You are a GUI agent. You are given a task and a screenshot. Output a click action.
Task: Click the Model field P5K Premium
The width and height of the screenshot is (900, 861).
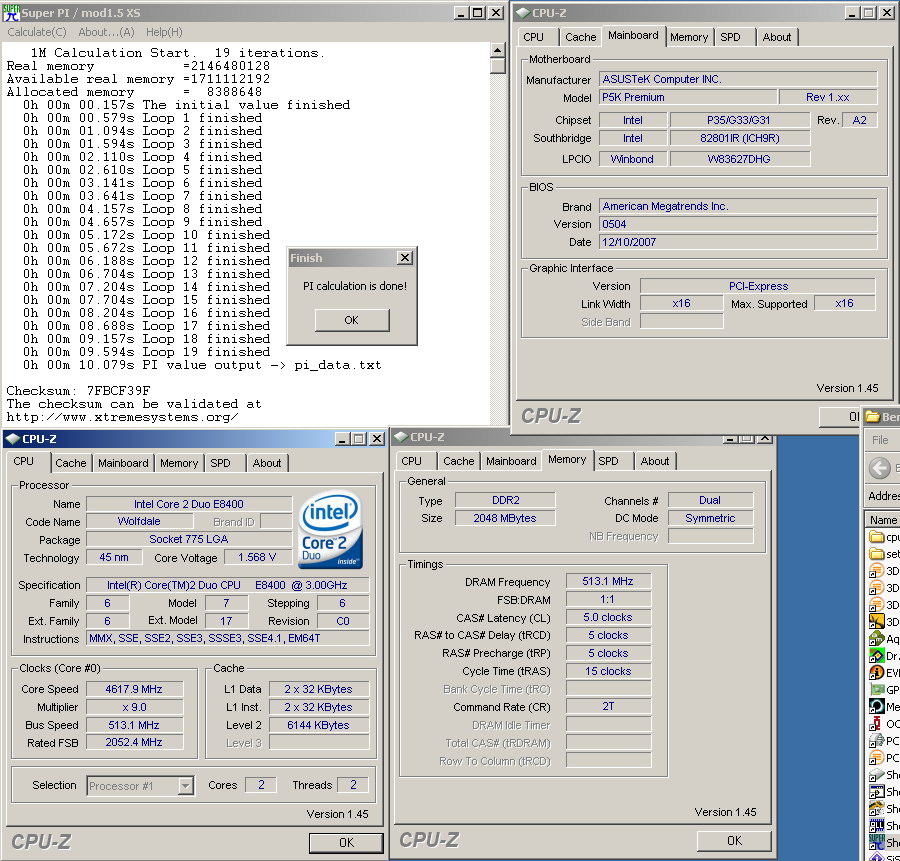pyautogui.click(x=688, y=98)
